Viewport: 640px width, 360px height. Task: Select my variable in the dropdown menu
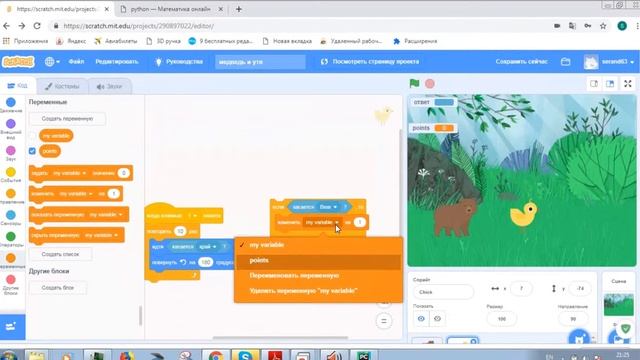pos(318,245)
